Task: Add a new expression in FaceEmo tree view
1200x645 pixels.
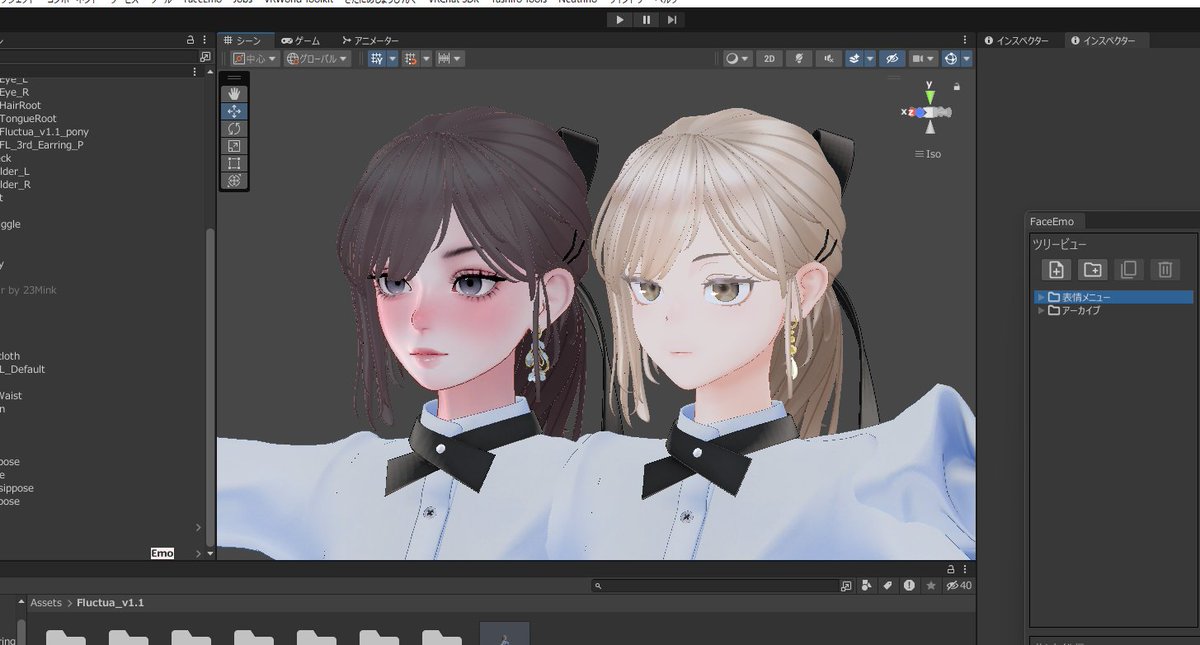Action: click(1056, 268)
